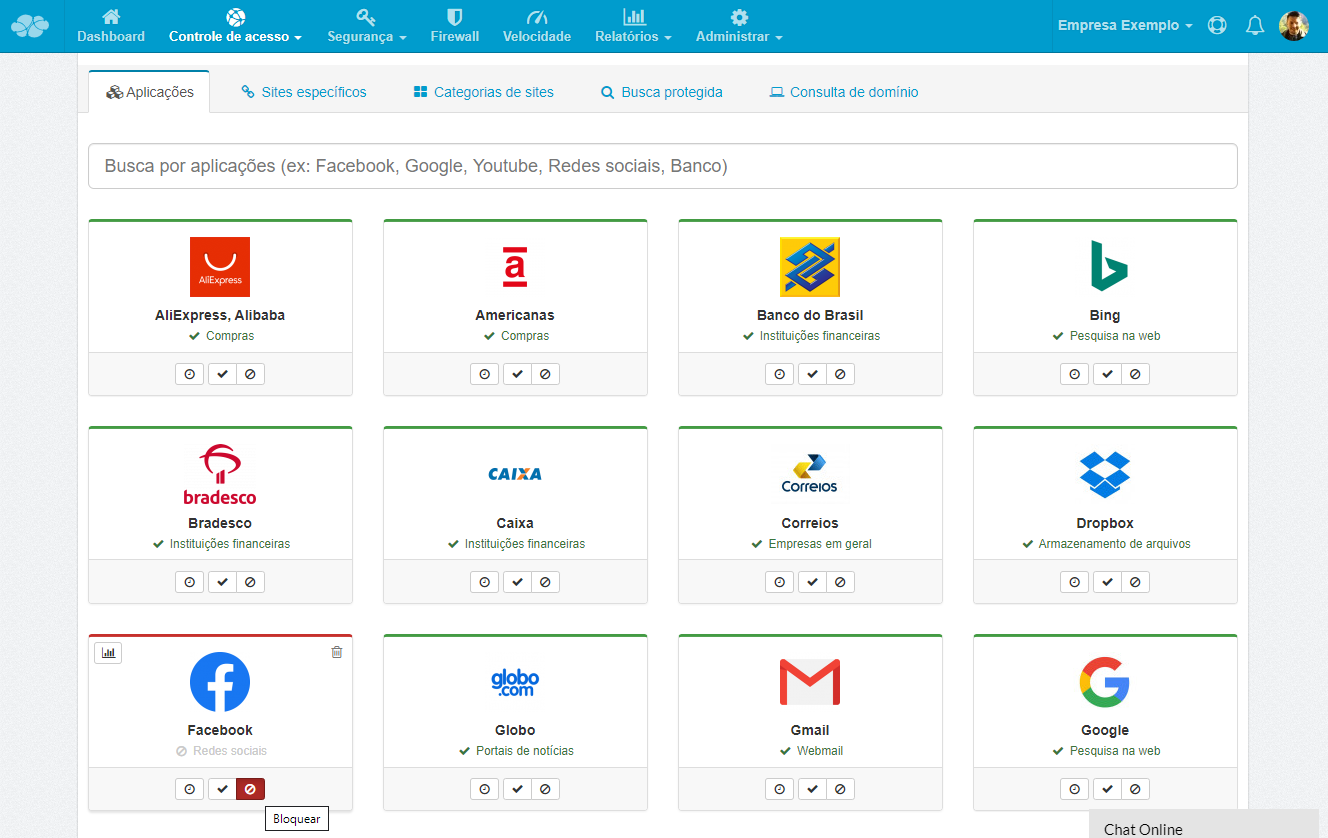This screenshot has width=1328, height=838.
Task: Click Armazenamento de arquivos category label
Action: (x=1115, y=544)
